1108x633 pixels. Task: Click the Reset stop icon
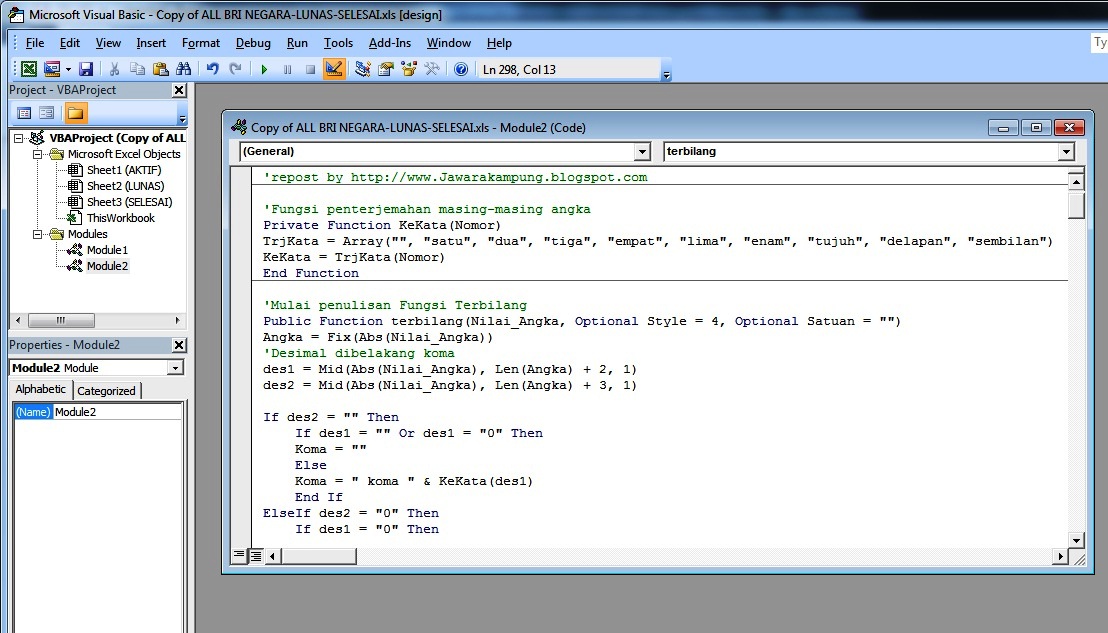310,69
